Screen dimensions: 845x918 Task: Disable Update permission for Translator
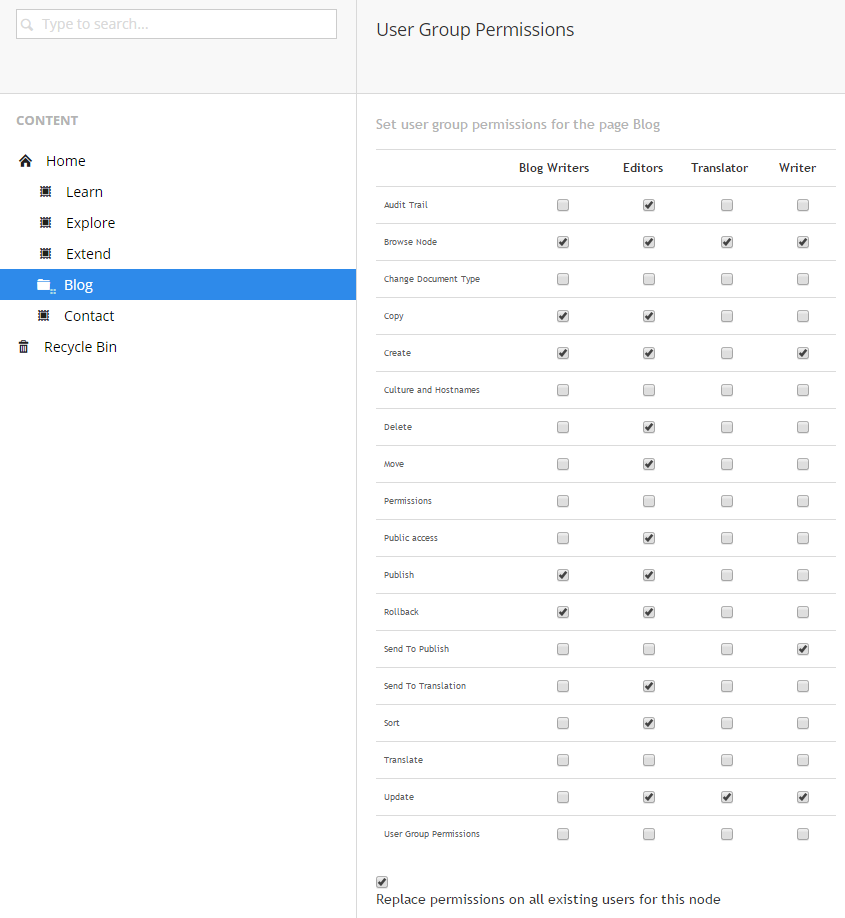727,797
